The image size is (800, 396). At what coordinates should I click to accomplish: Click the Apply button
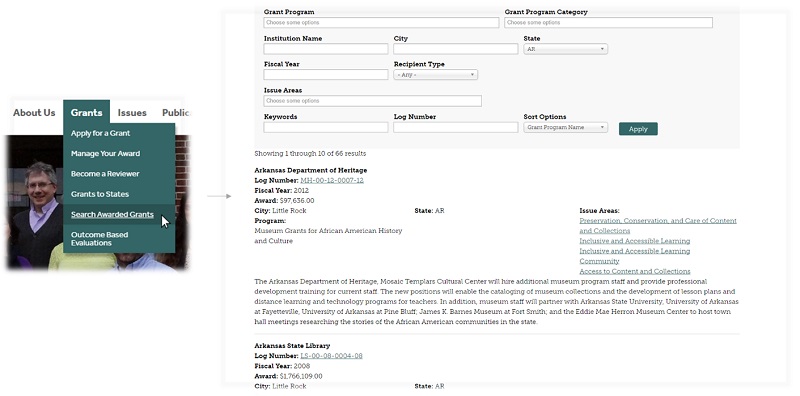[638, 129]
